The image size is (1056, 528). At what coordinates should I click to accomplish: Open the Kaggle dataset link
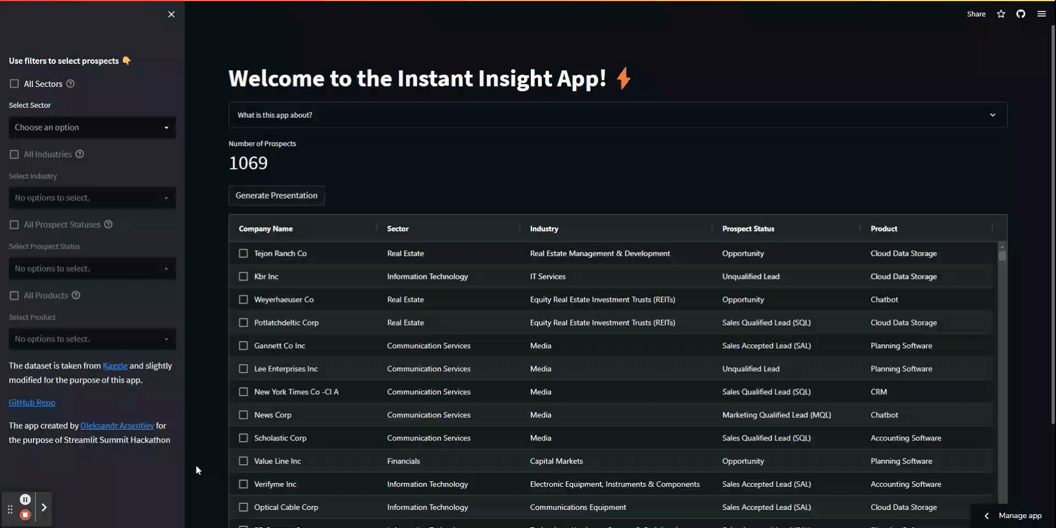pyautogui.click(x=115, y=366)
